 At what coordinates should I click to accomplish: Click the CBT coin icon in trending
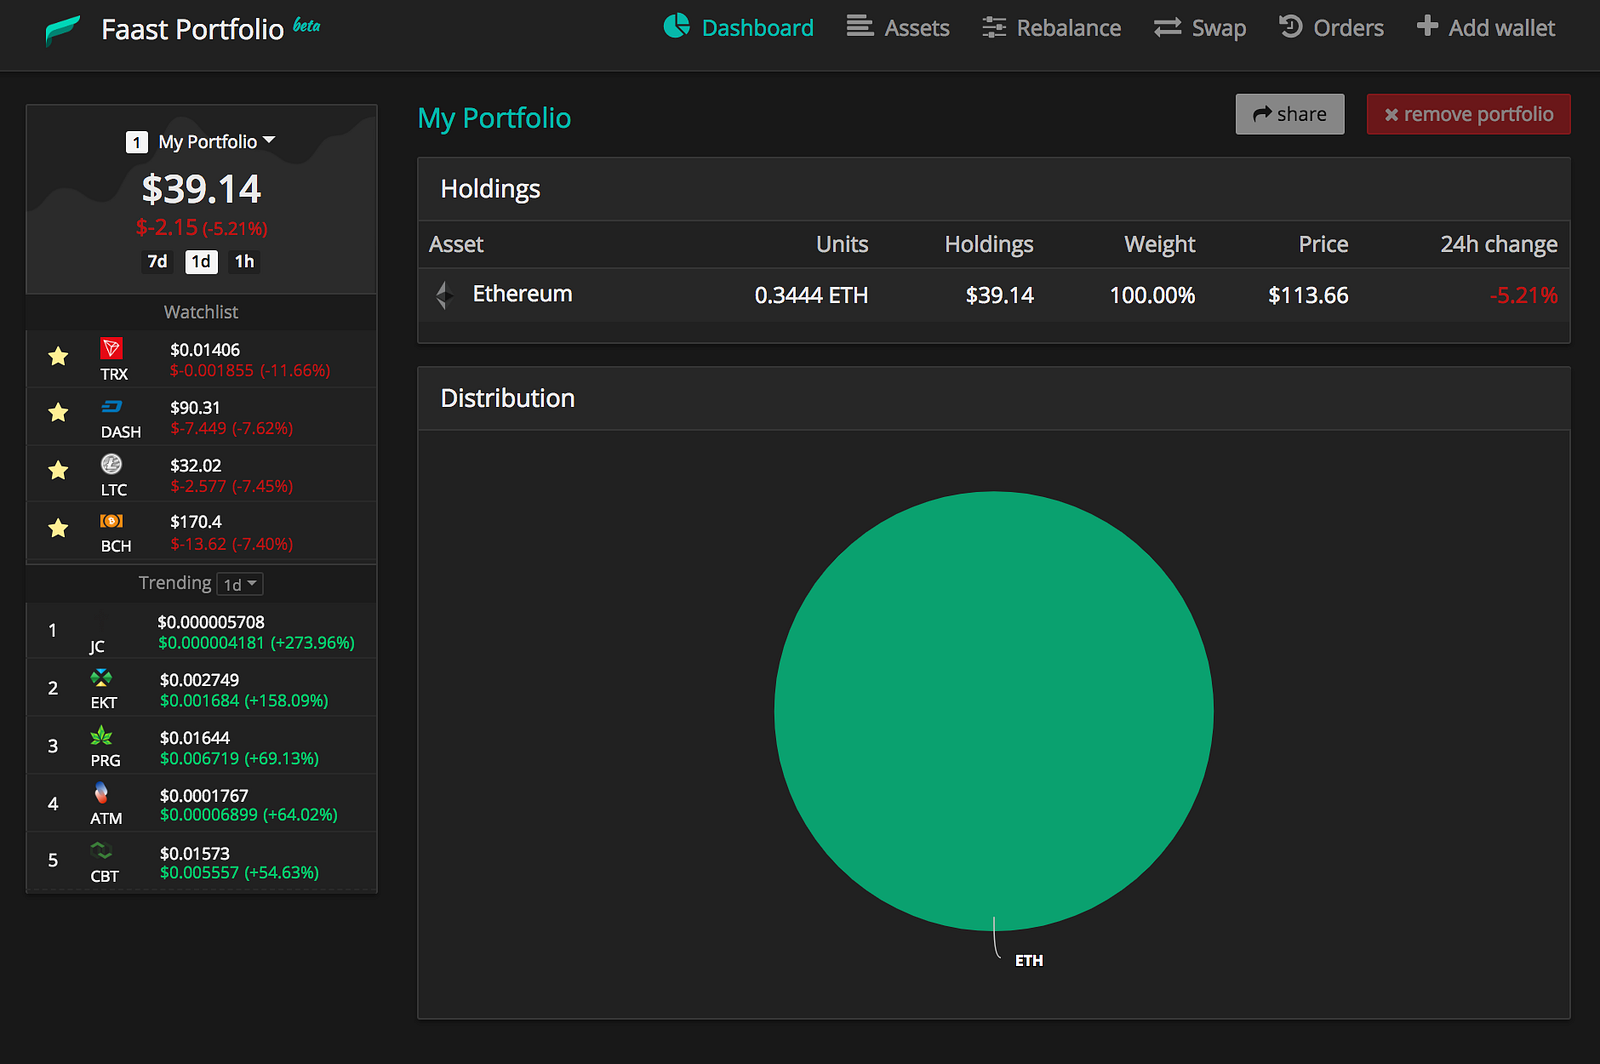tap(101, 851)
